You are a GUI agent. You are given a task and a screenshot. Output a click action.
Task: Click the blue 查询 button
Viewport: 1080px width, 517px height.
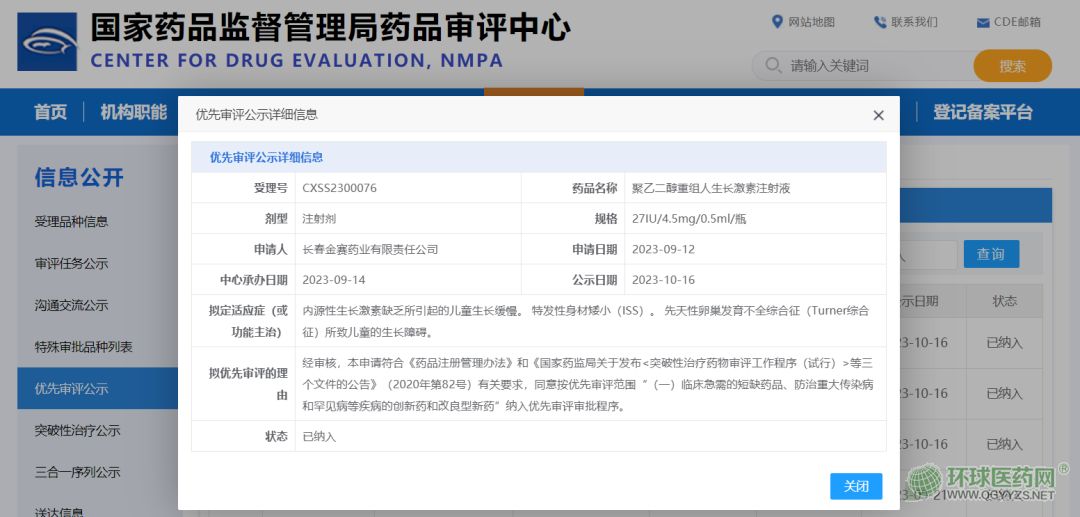(990, 254)
